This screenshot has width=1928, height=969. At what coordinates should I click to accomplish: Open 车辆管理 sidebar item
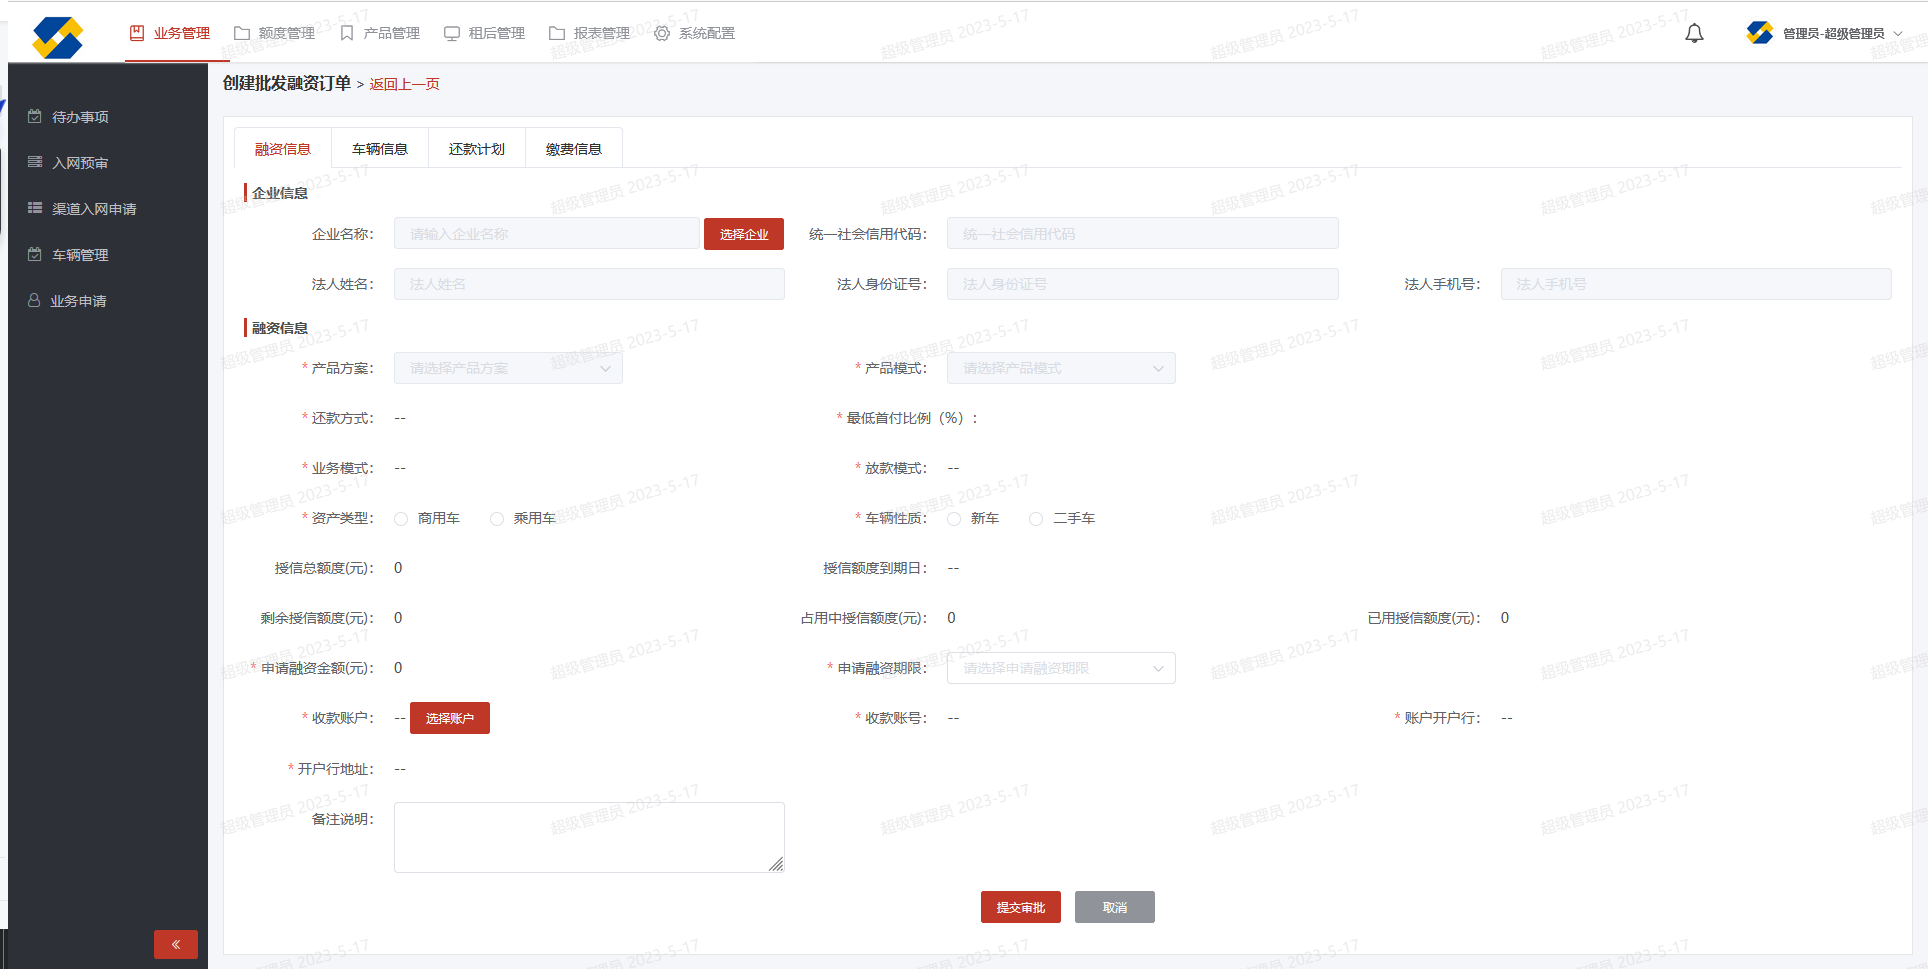click(80, 255)
